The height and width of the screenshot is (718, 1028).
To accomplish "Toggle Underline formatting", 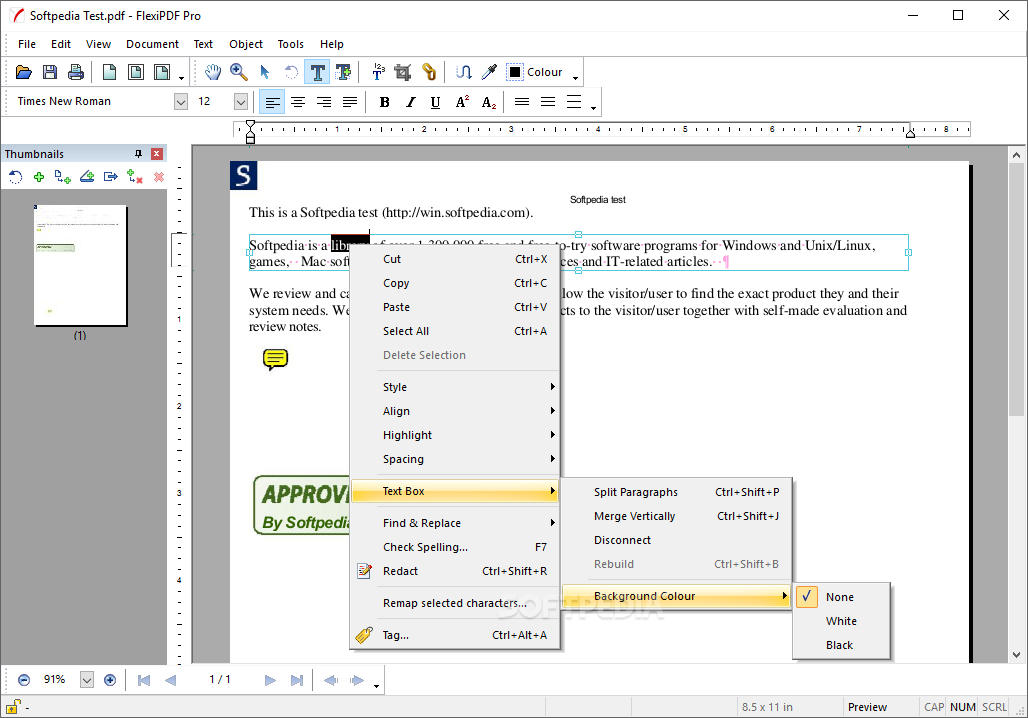I will click(435, 102).
